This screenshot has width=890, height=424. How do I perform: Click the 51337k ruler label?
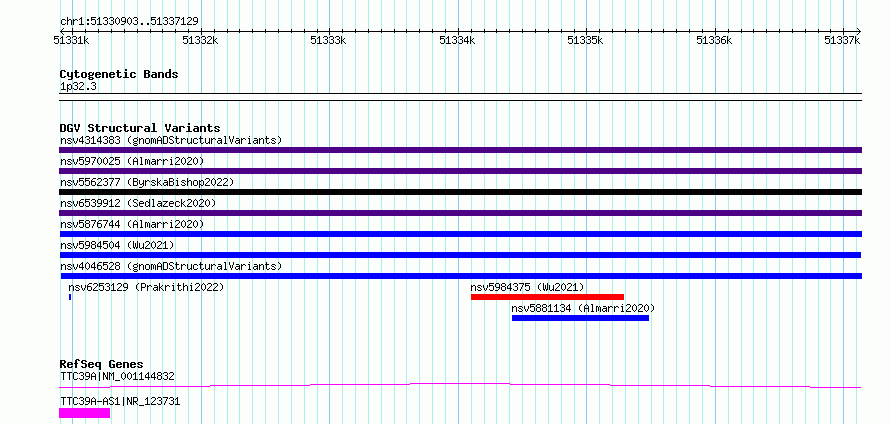(843, 40)
